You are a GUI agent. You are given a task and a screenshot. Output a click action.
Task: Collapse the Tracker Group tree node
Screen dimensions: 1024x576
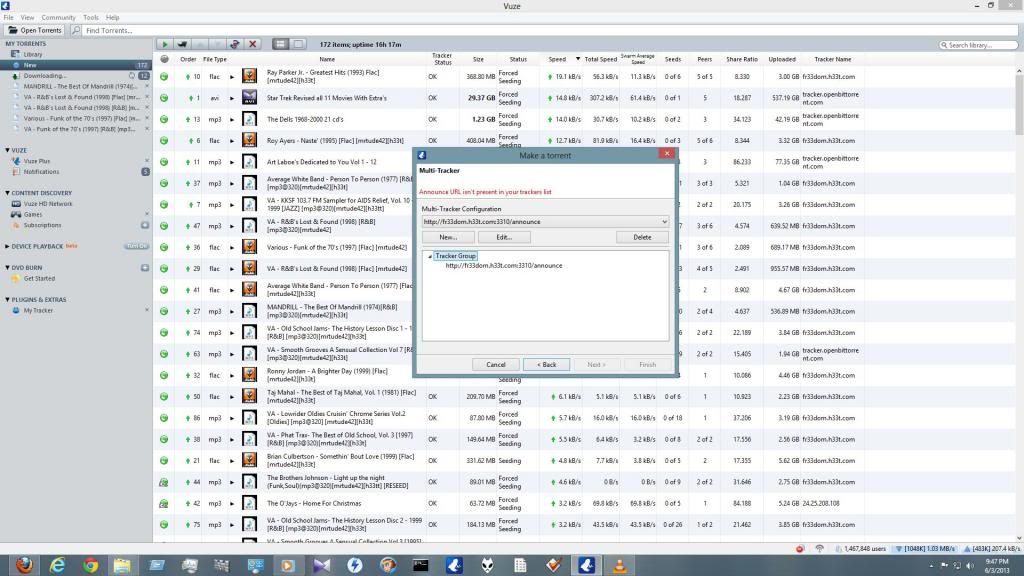[x=430, y=257]
